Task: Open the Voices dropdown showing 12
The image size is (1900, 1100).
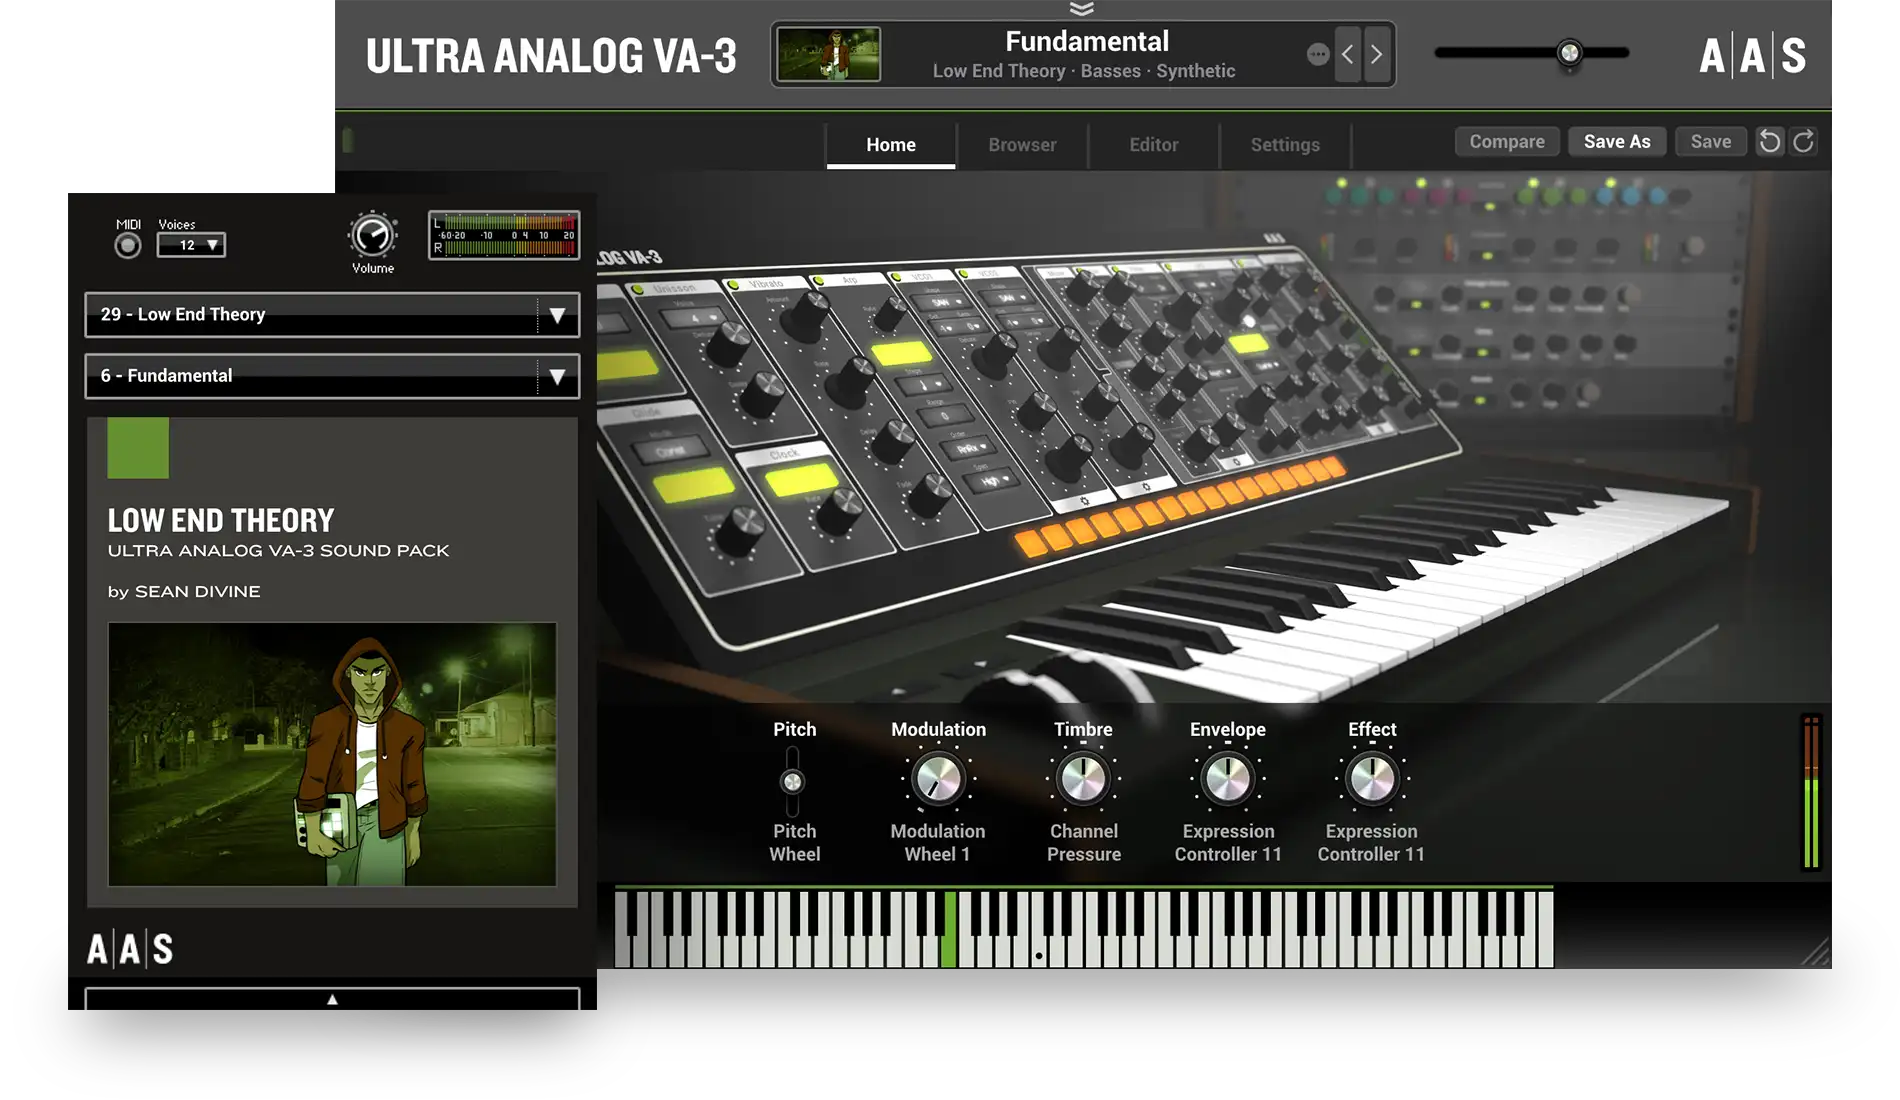Action: click(191, 245)
